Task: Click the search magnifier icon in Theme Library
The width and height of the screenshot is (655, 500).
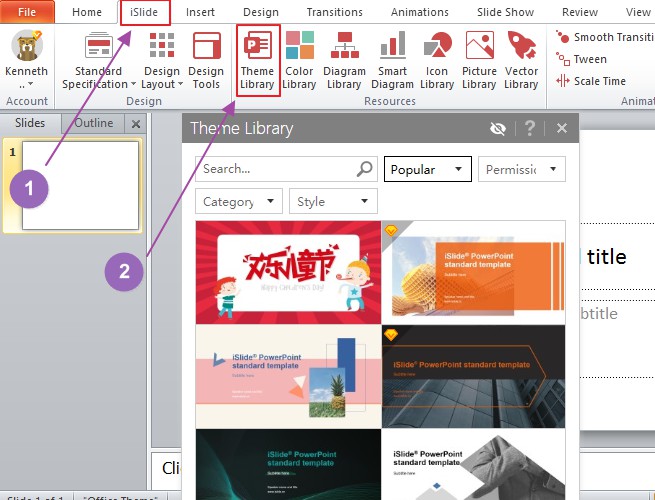Action: tap(364, 169)
